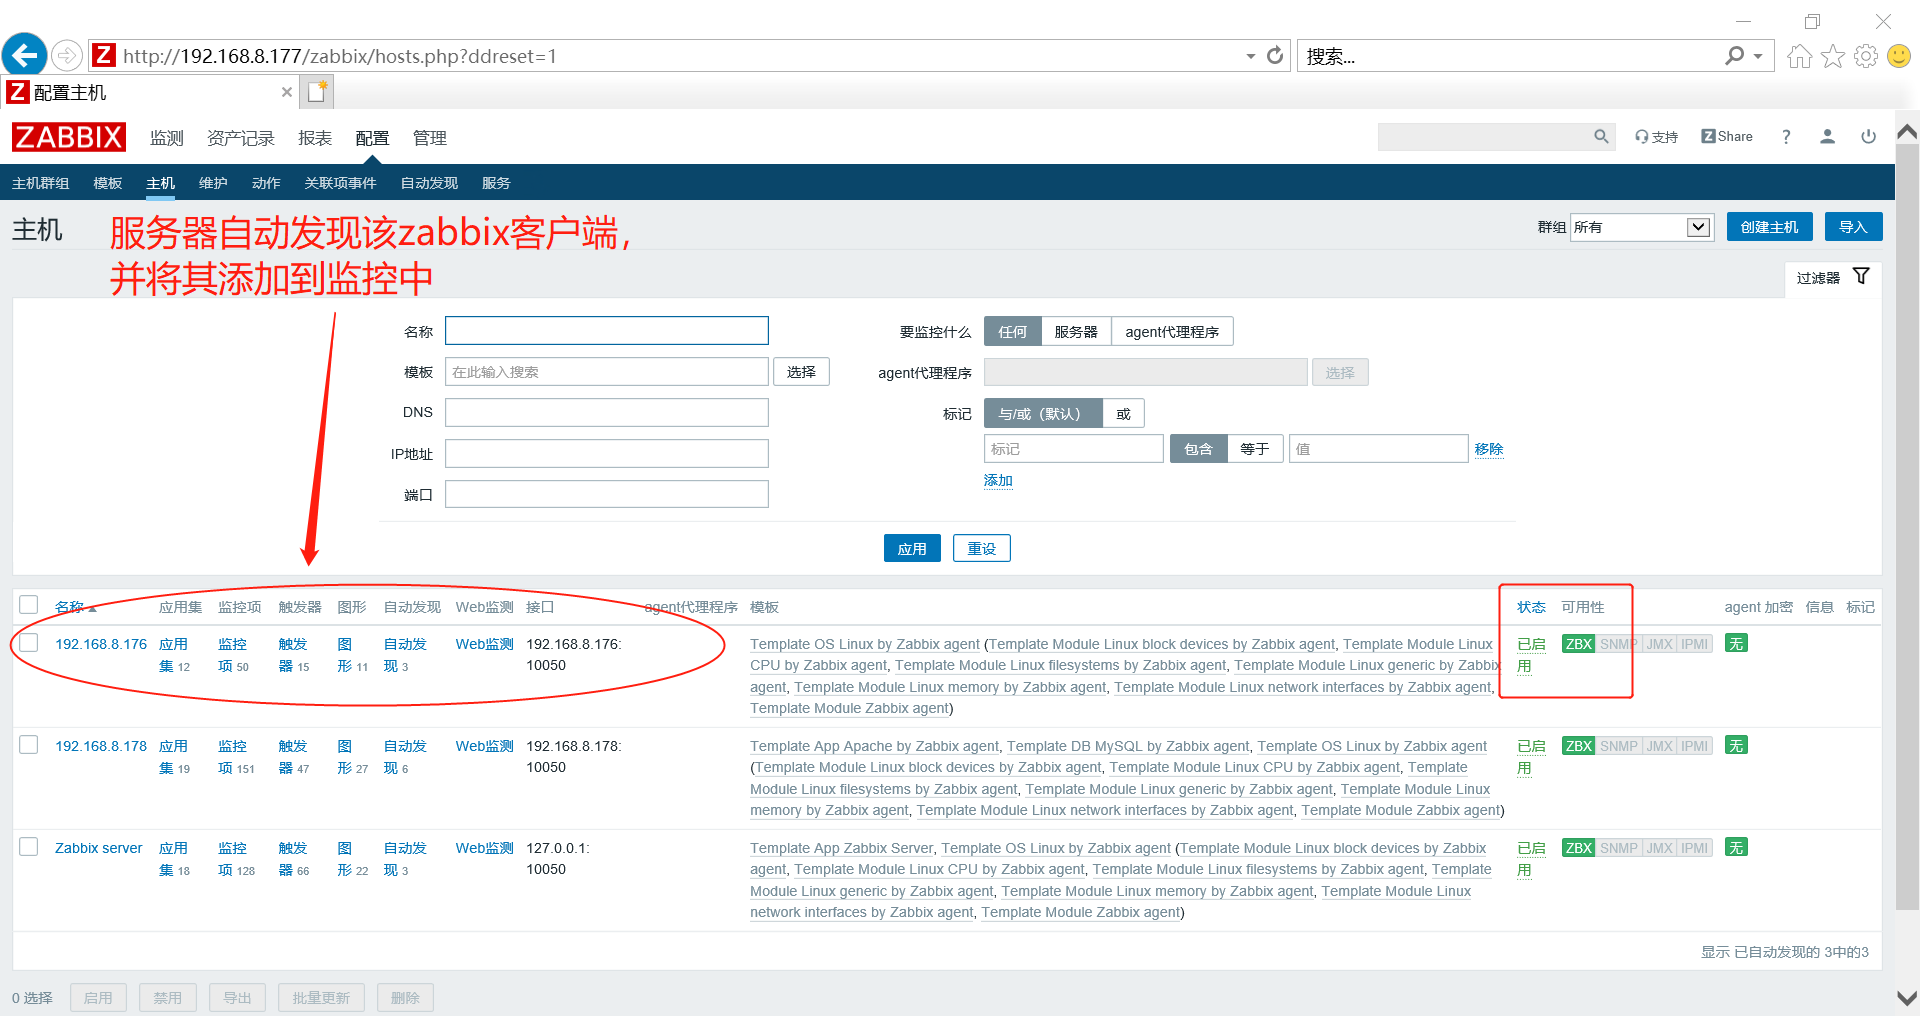Select 或 tag evaluation mode
This screenshot has height=1016, width=1920.
tap(1123, 413)
